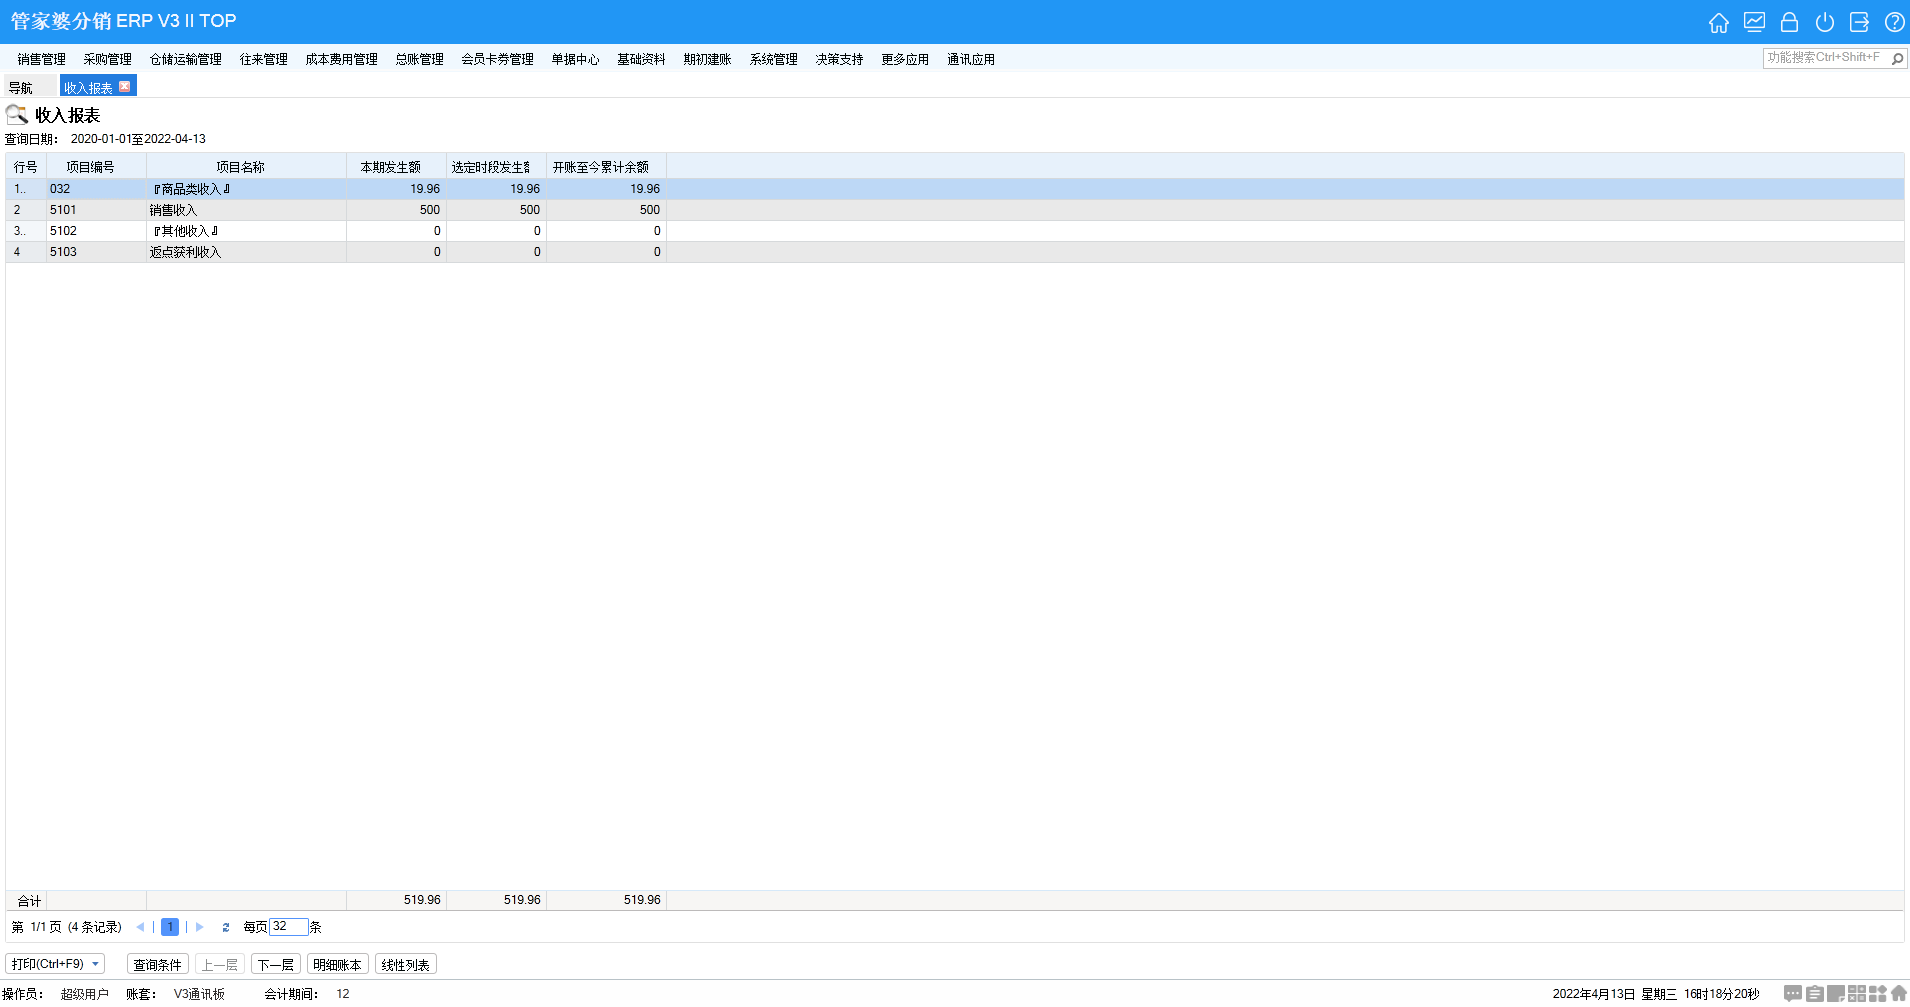Click 行号 column header
1910x1007 pixels.
25,167
